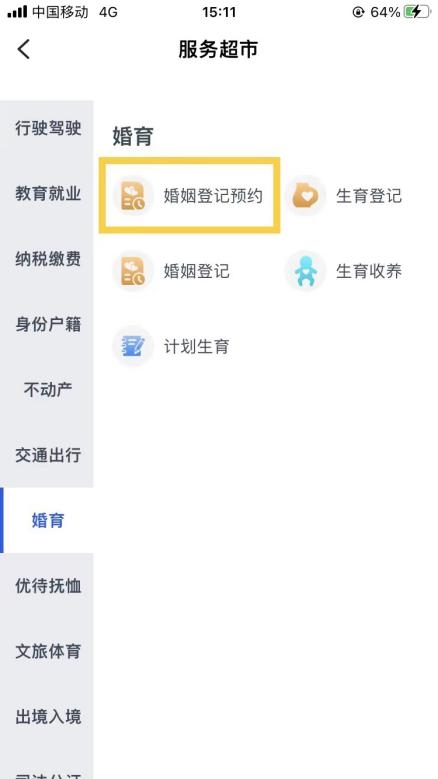The height and width of the screenshot is (779, 438).
Task: Tap the back arrow icon
Action: 23,49
